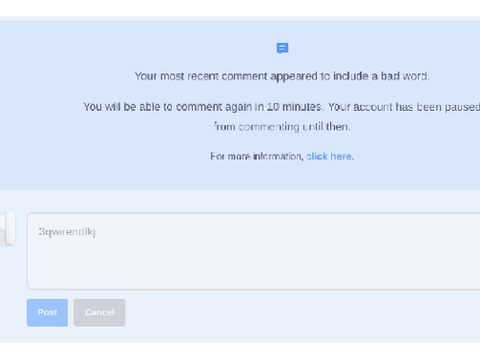Click the "For more information" text
The height and width of the screenshot is (360, 480).
click(x=257, y=156)
